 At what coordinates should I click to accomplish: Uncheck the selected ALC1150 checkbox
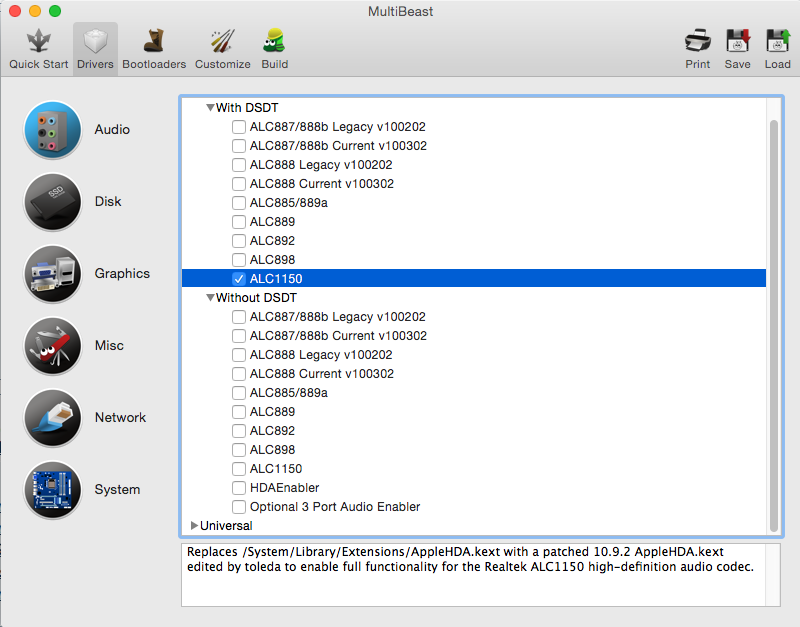pyautogui.click(x=239, y=279)
